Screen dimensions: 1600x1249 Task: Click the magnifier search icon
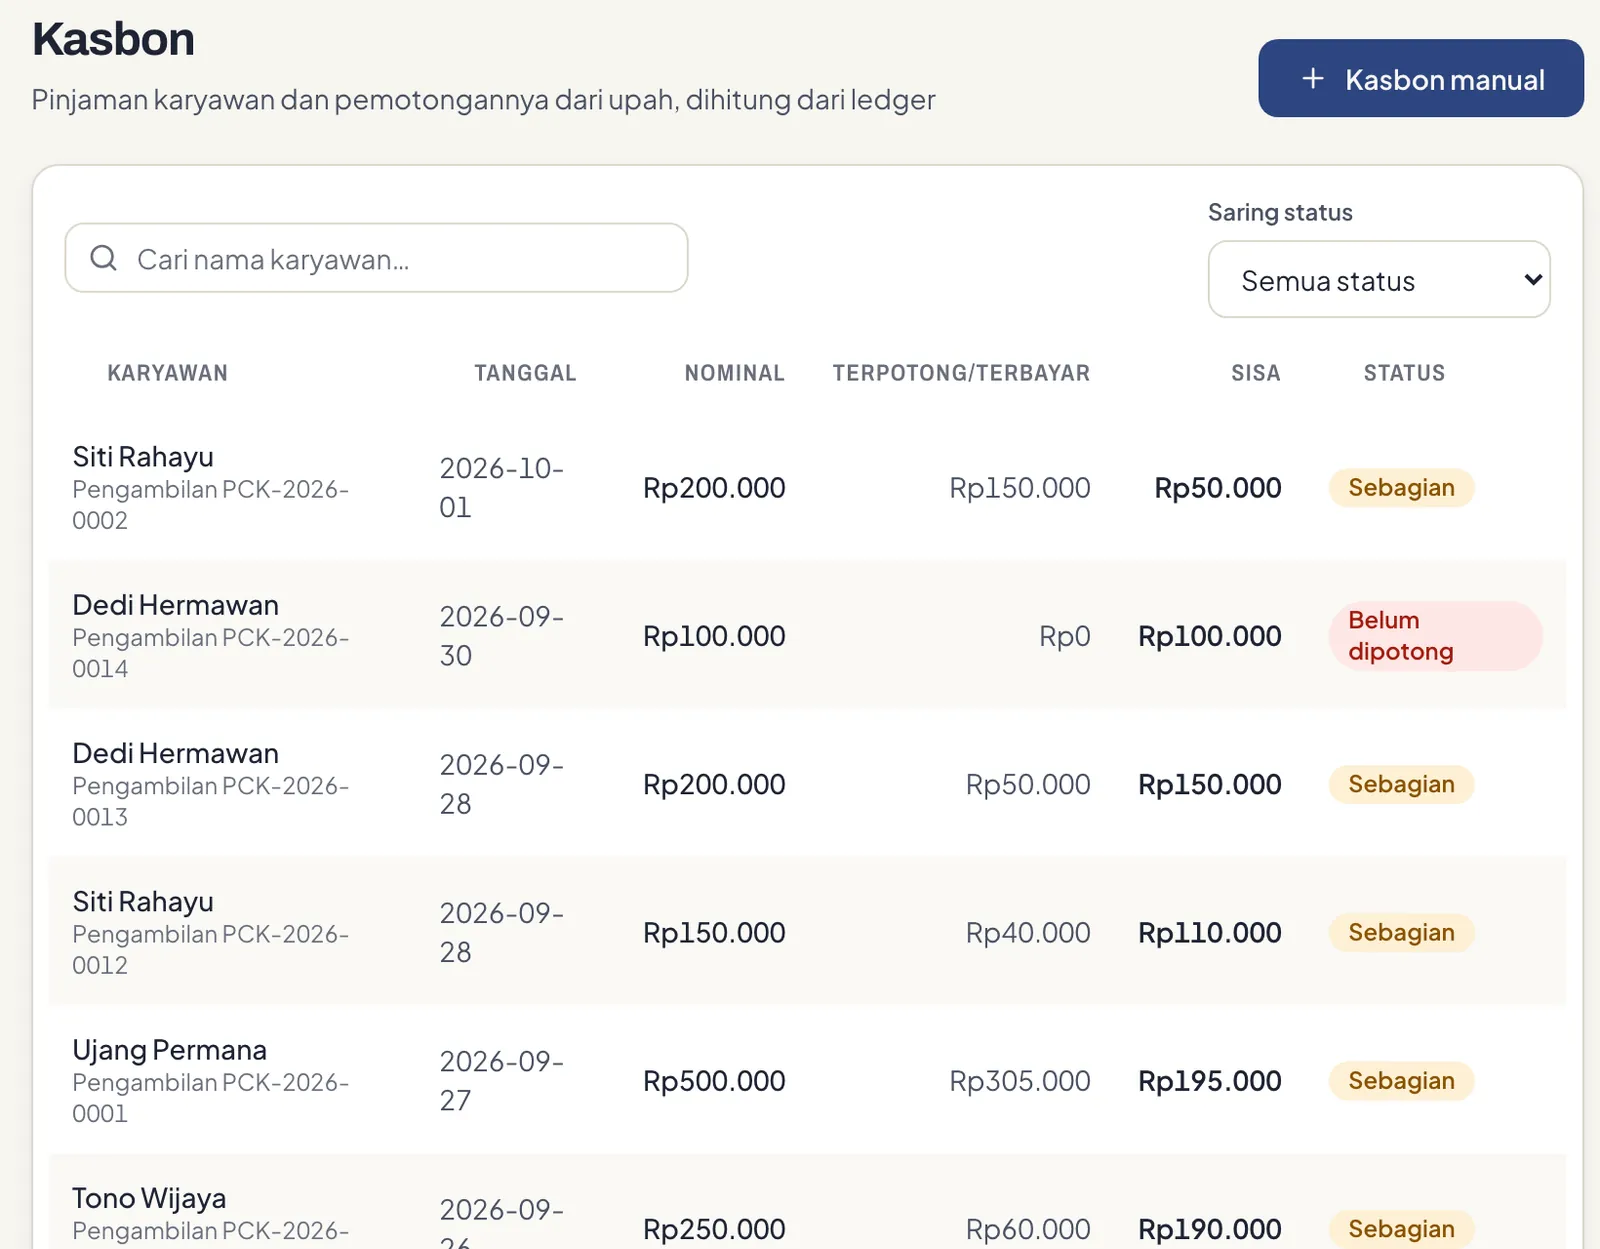104,258
